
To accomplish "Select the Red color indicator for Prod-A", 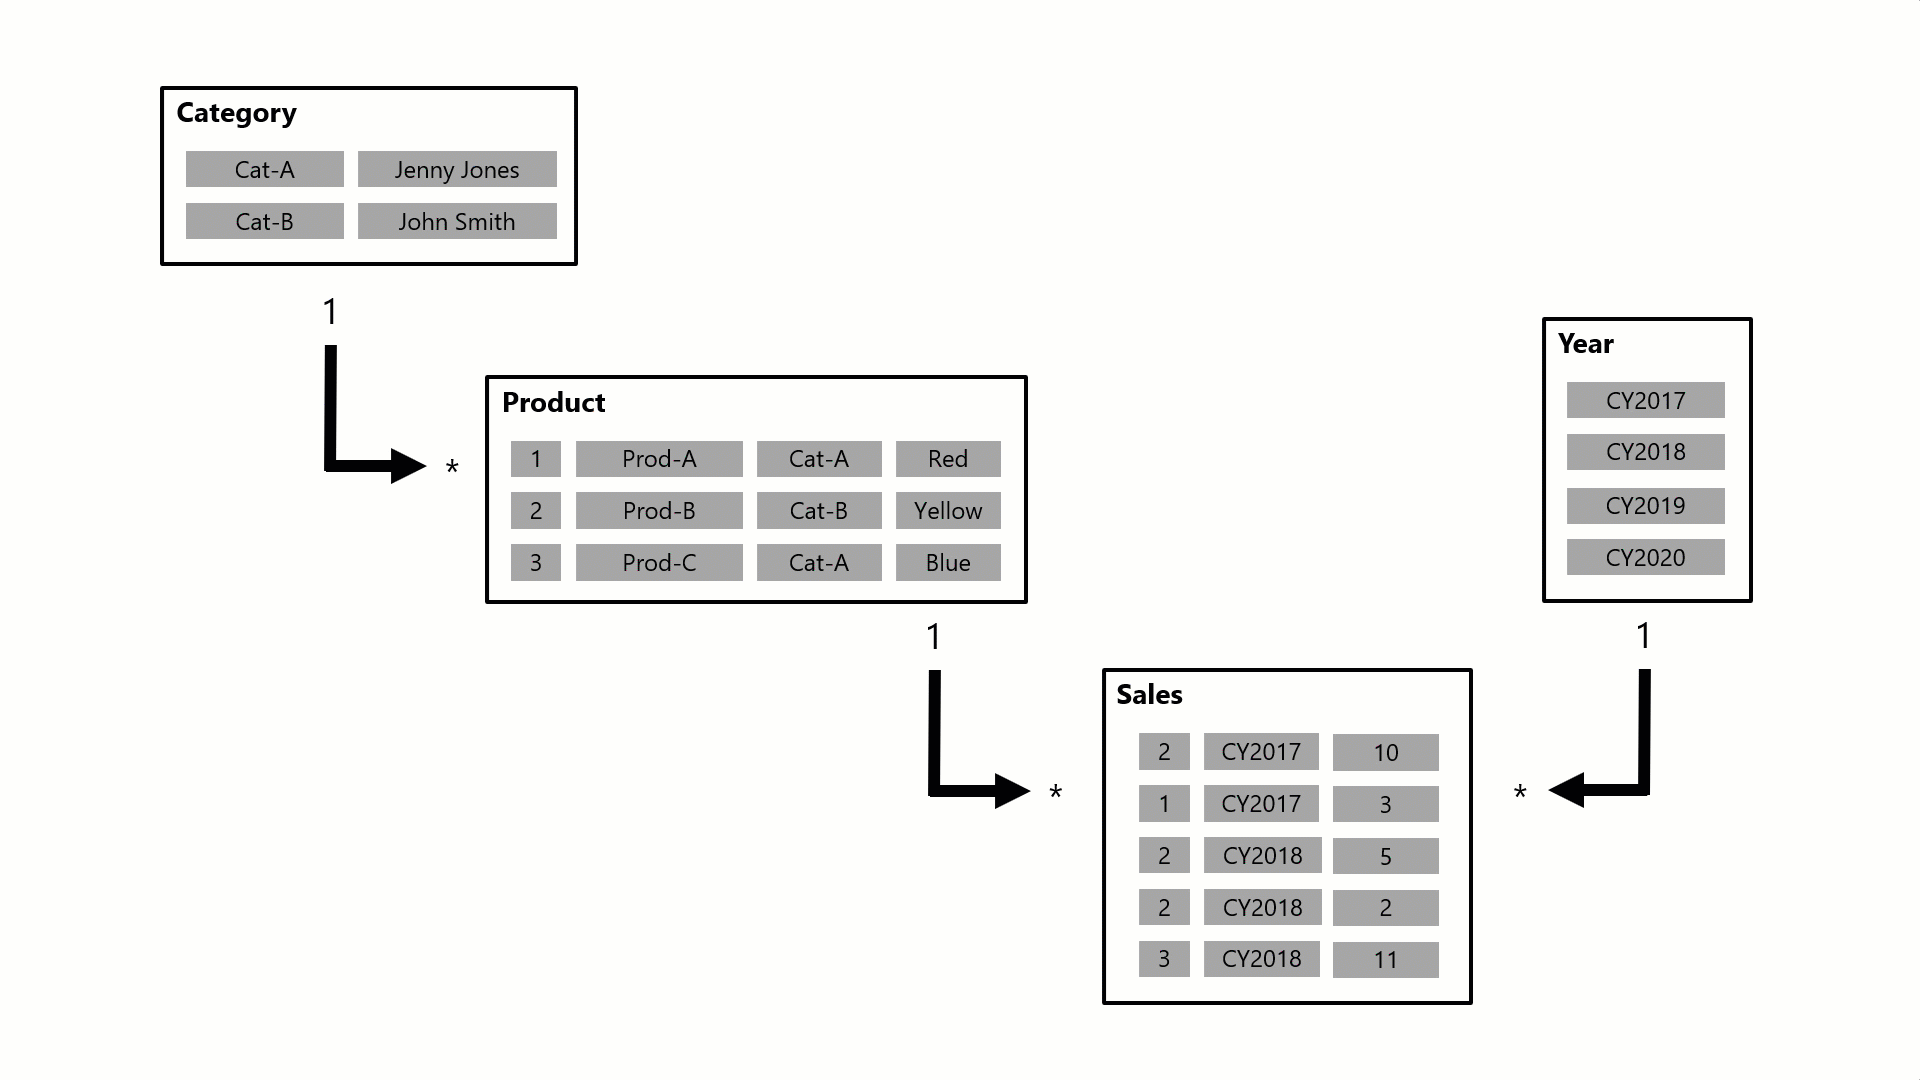I will coord(947,458).
